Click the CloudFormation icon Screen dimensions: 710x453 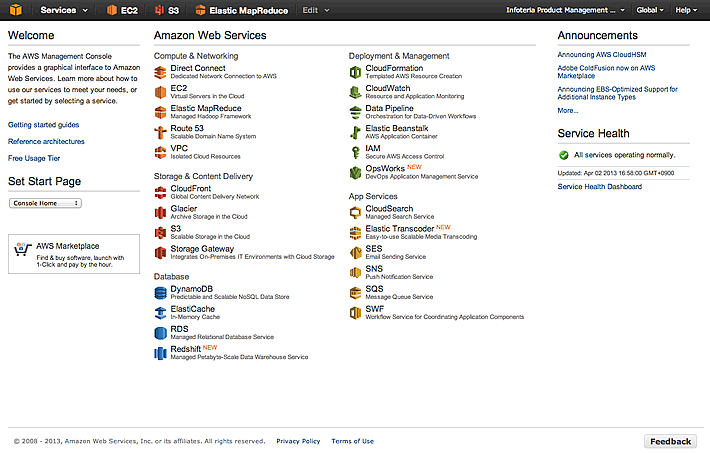355,72
